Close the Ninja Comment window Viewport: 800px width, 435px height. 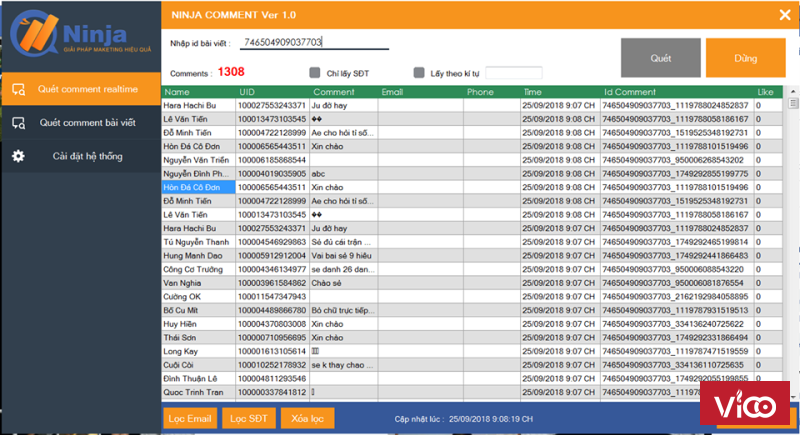(785, 15)
